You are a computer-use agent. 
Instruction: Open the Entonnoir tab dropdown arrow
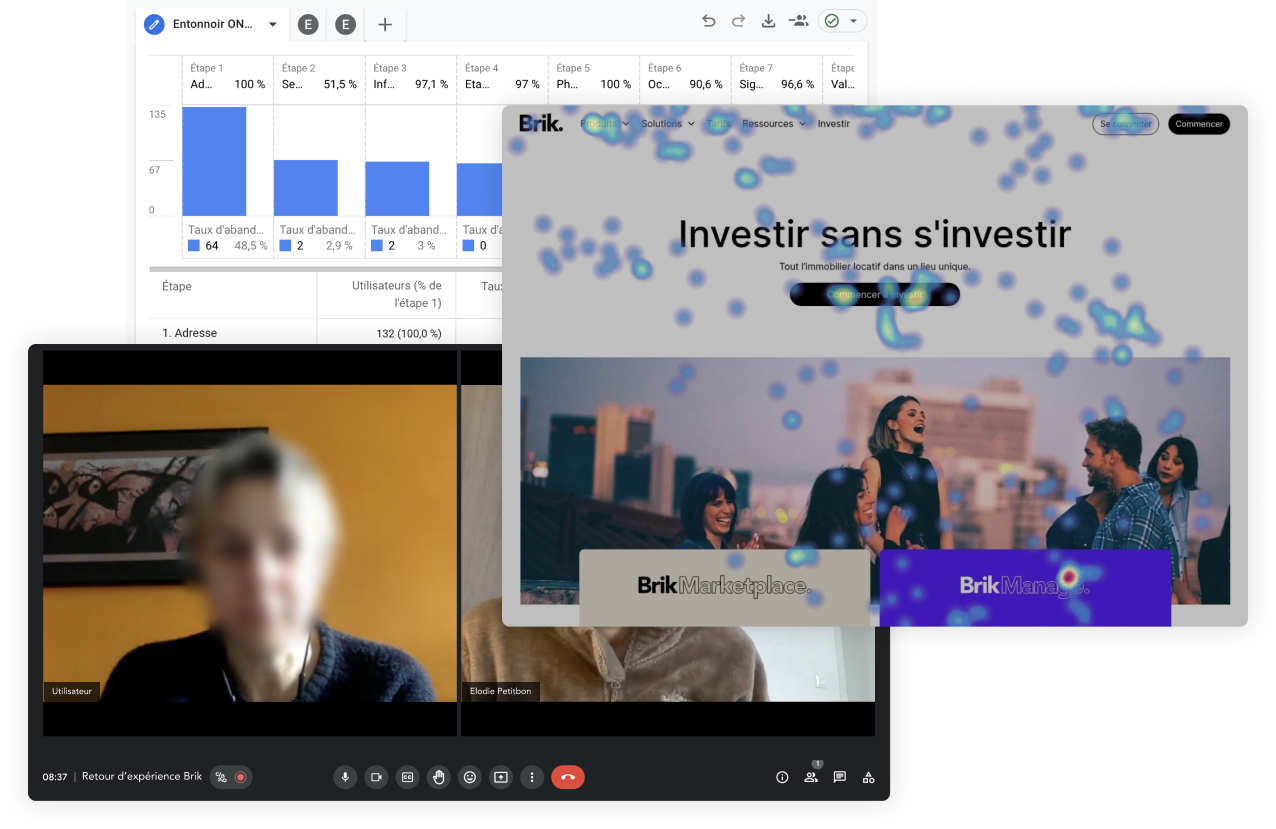pos(273,24)
